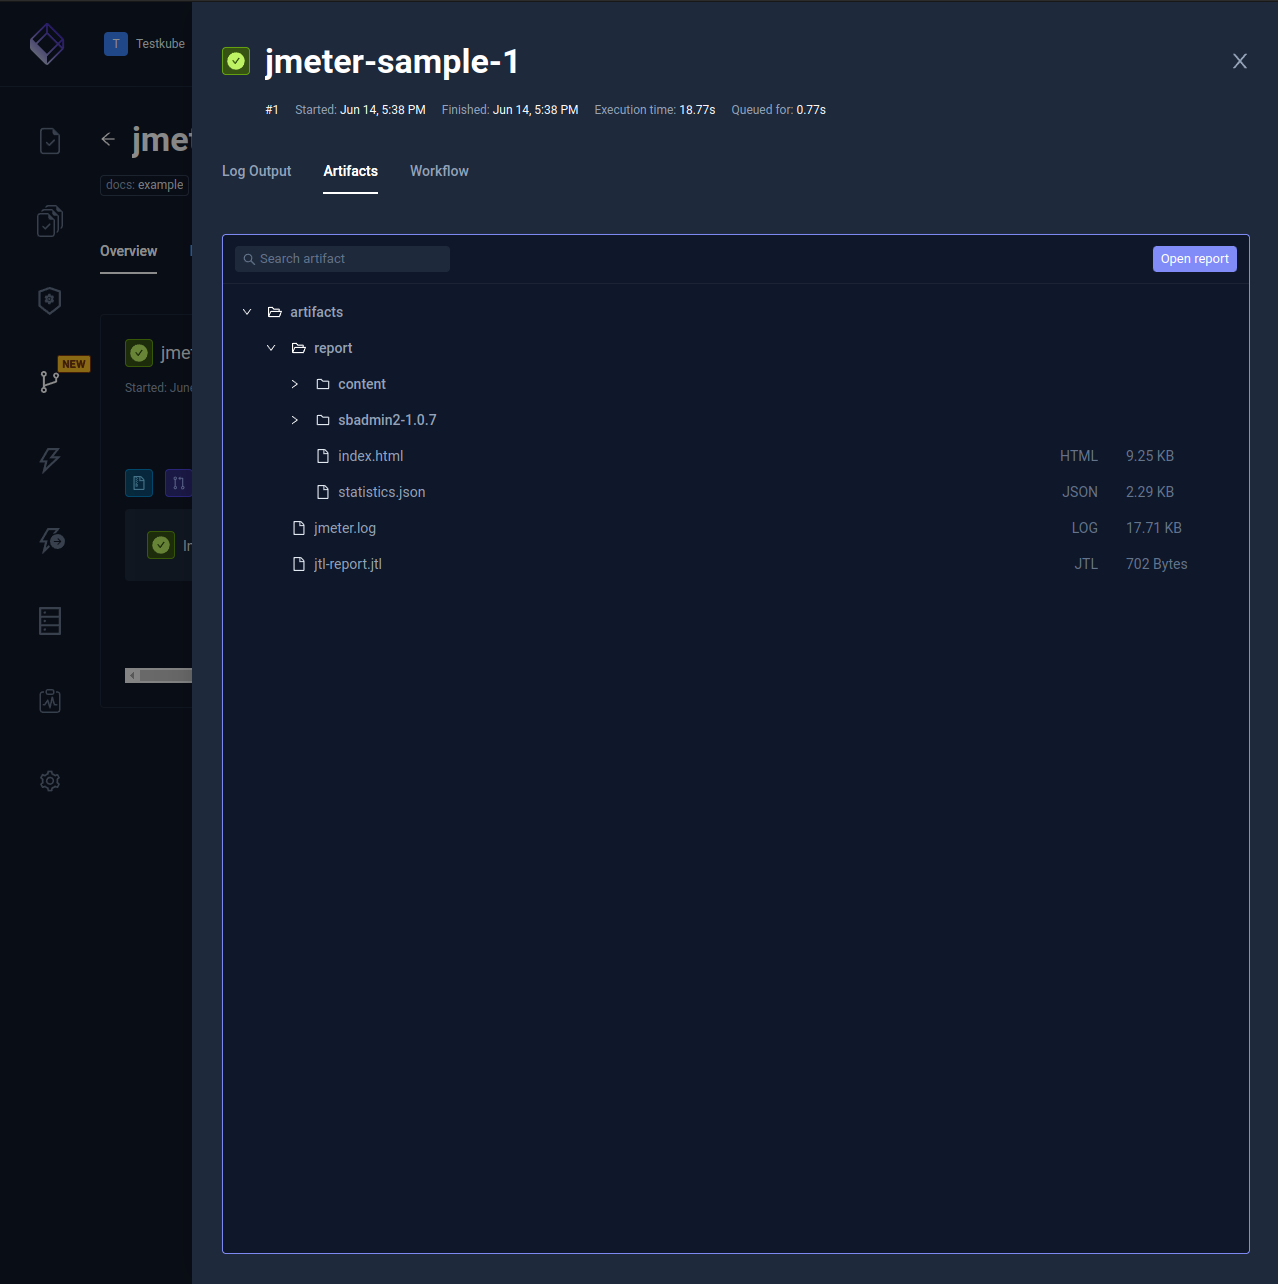Open the Settings gear at the sidebar bottom
This screenshot has height=1284, width=1278.
[x=50, y=781]
